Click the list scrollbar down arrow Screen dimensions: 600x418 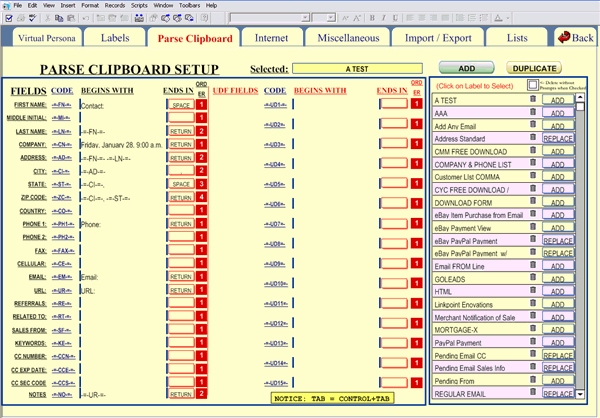click(x=580, y=394)
